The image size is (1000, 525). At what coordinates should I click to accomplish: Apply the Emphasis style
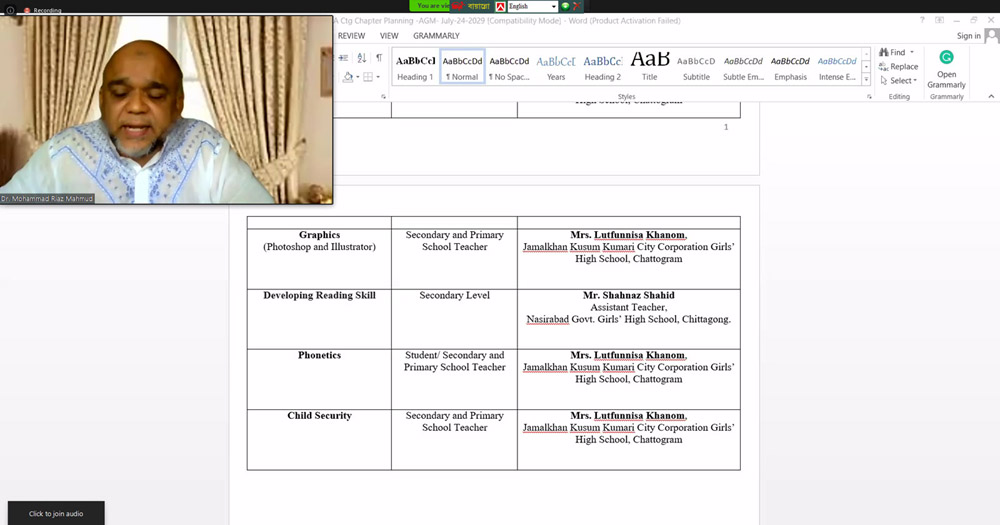pyautogui.click(x=790, y=67)
